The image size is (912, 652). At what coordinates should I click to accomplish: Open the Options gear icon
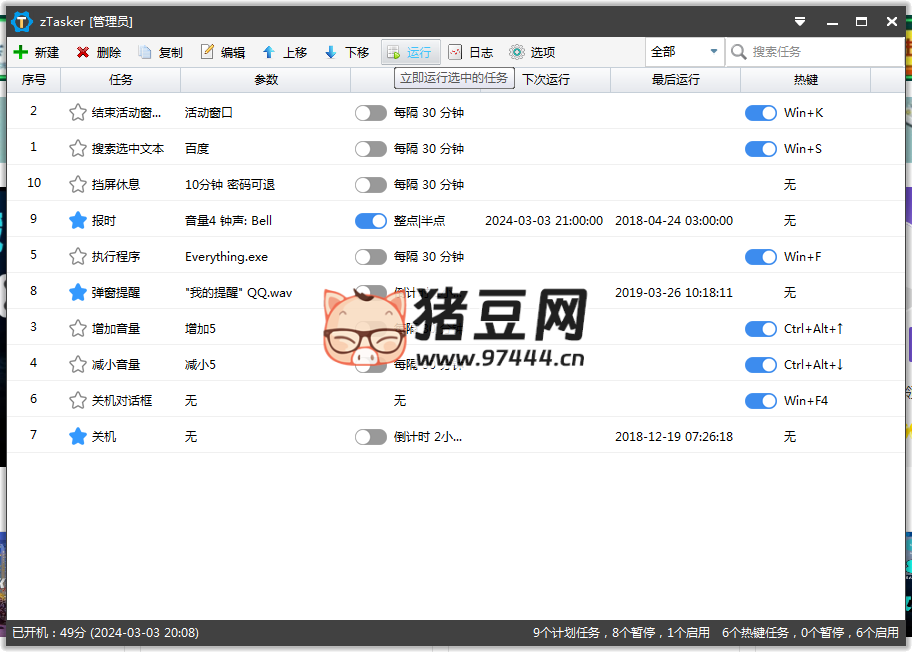(x=517, y=52)
